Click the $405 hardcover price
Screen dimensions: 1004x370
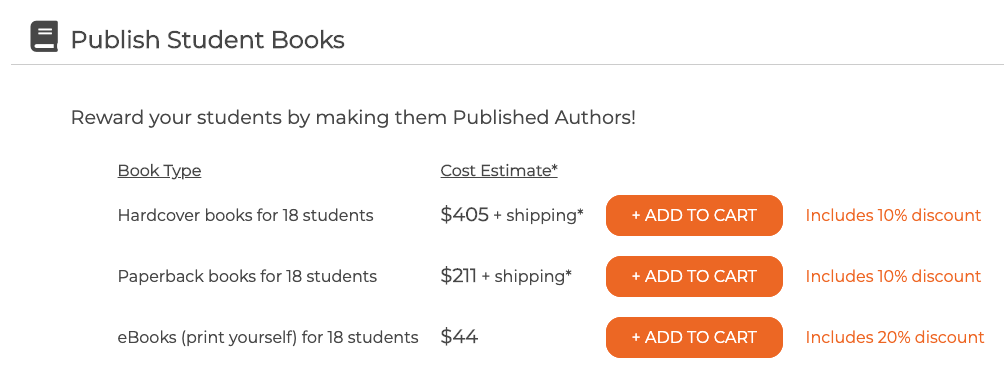click(x=464, y=215)
